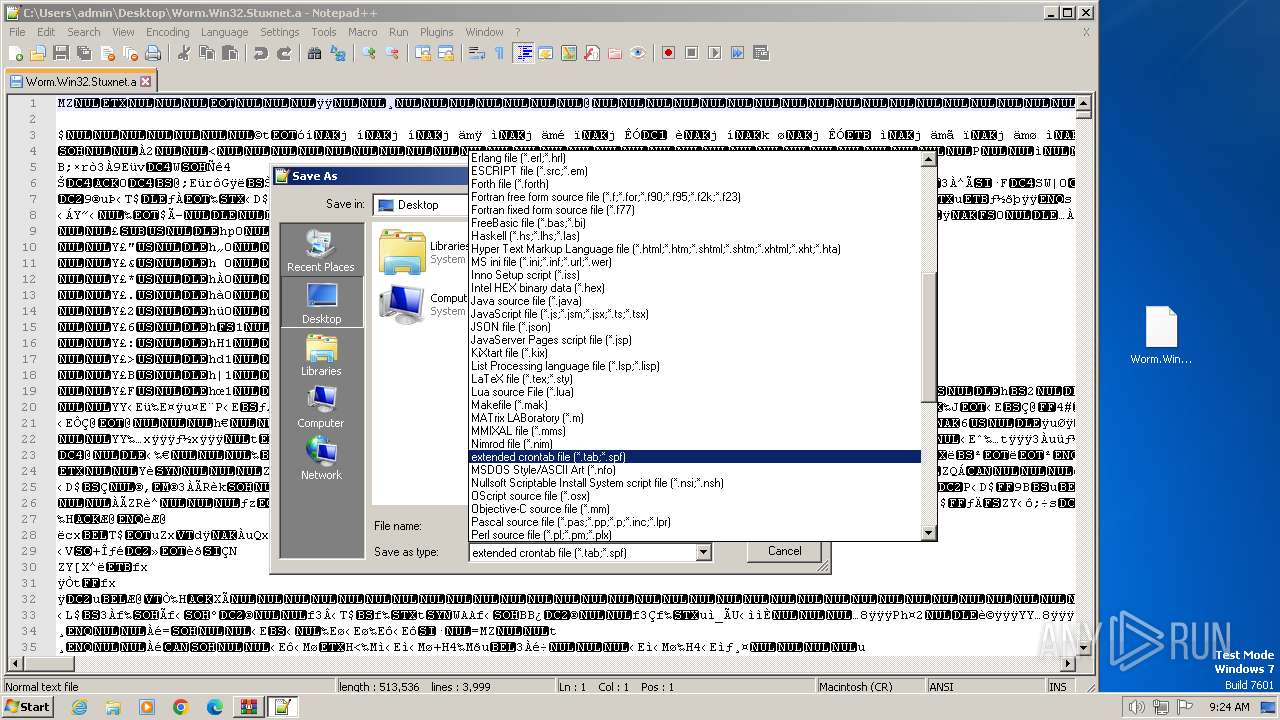Open the Plugins menu

pyautogui.click(x=436, y=32)
